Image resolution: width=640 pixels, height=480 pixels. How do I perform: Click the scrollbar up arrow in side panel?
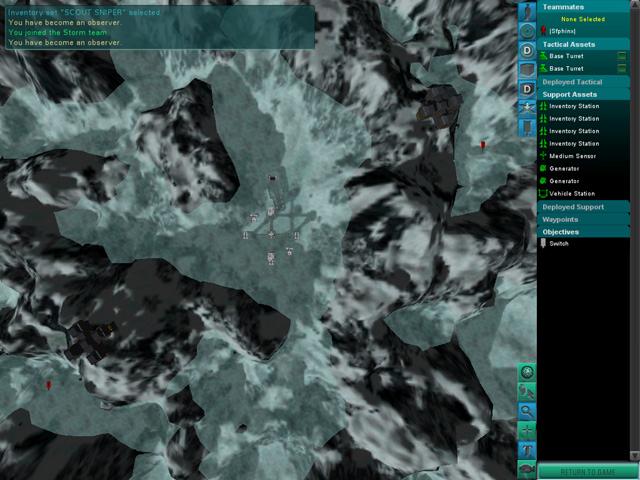point(635,2)
